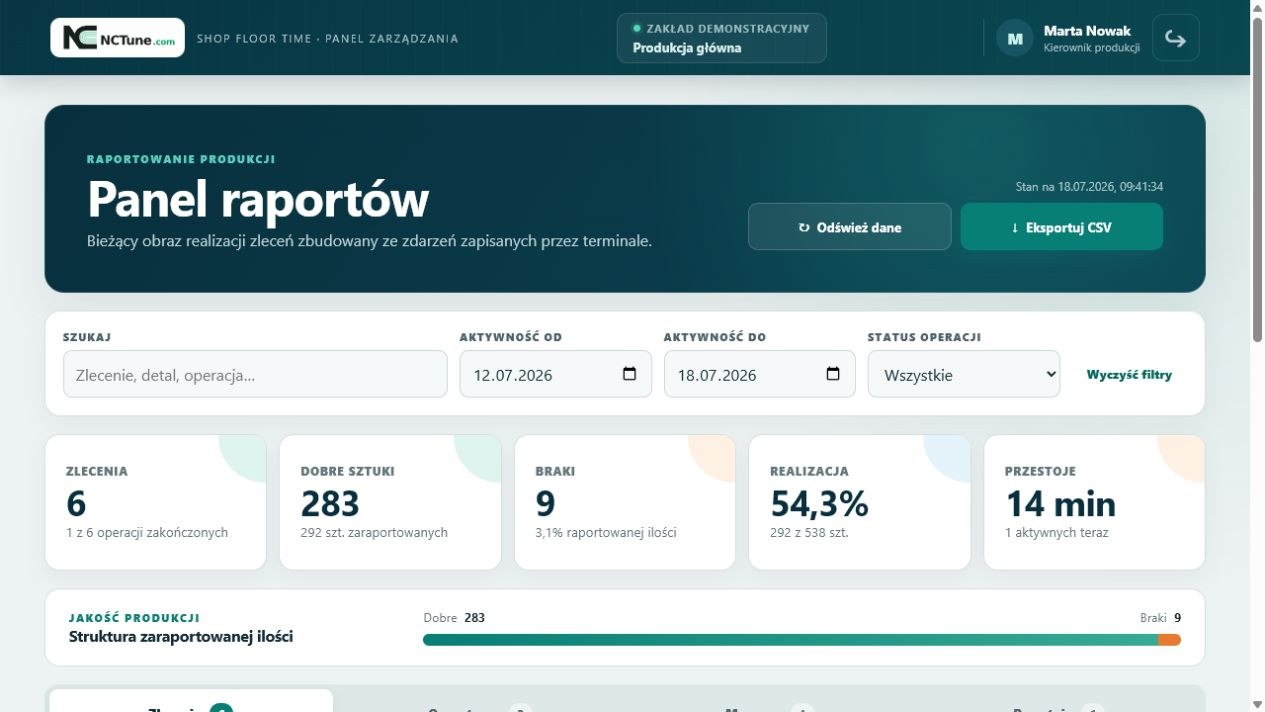Select the Realizacja 54,3% card
Screen dimensions: 1265x712
point(860,502)
